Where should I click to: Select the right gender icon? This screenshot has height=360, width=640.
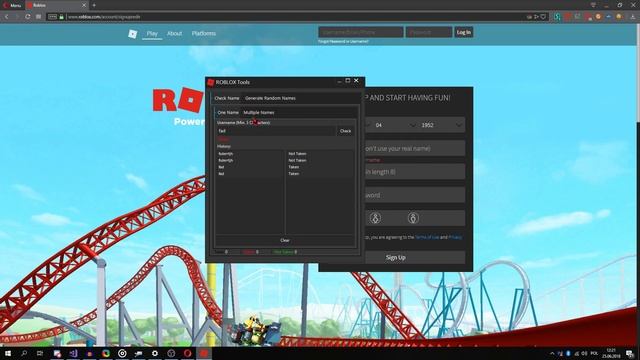coord(413,218)
